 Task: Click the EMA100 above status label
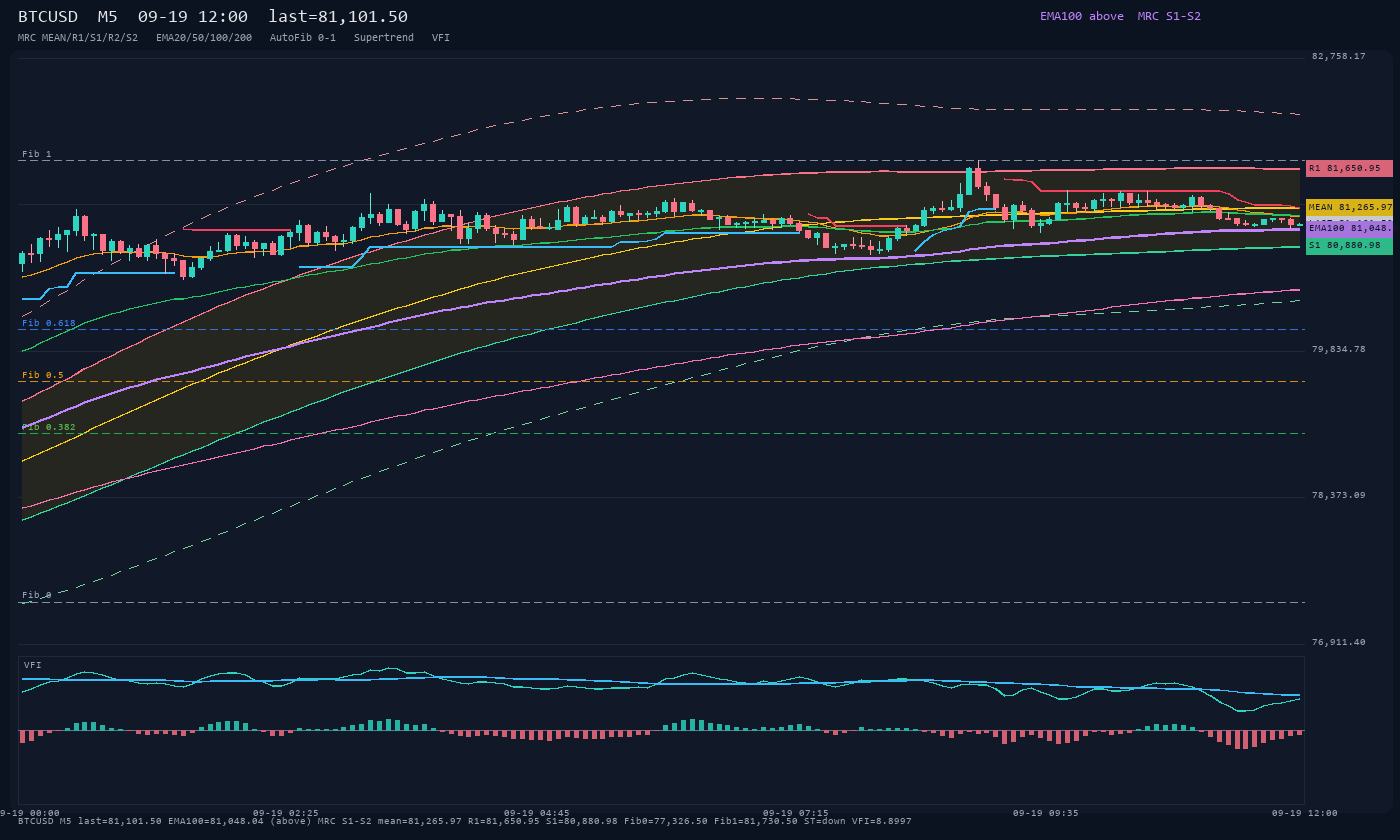click(x=1081, y=16)
